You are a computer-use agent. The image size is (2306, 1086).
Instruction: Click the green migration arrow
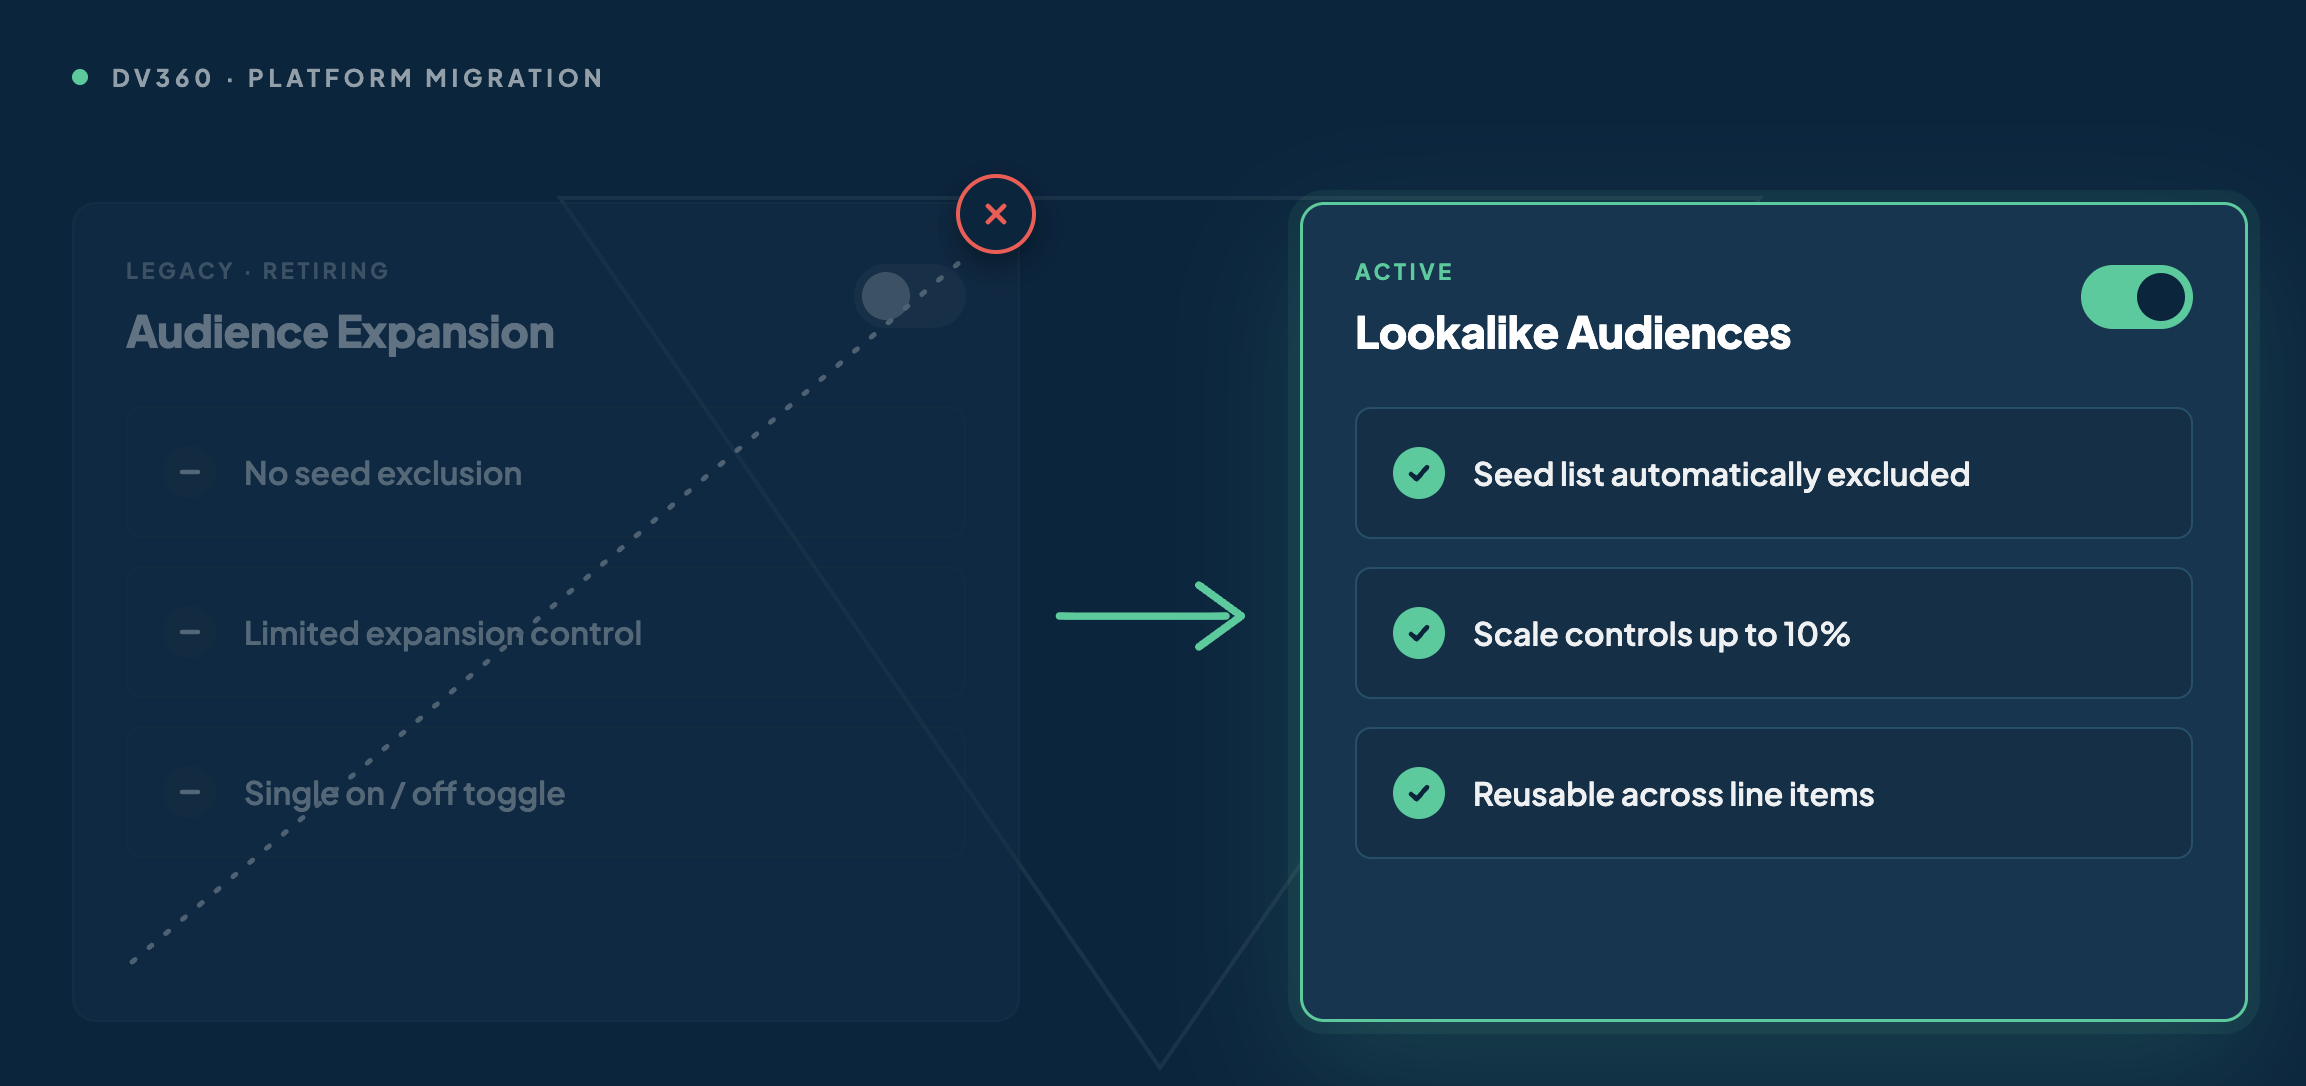(x=1150, y=616)
